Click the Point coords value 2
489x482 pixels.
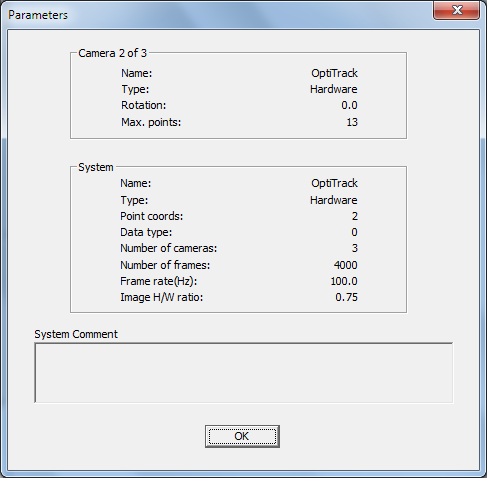pyautogui.click(x=355, y=216)
